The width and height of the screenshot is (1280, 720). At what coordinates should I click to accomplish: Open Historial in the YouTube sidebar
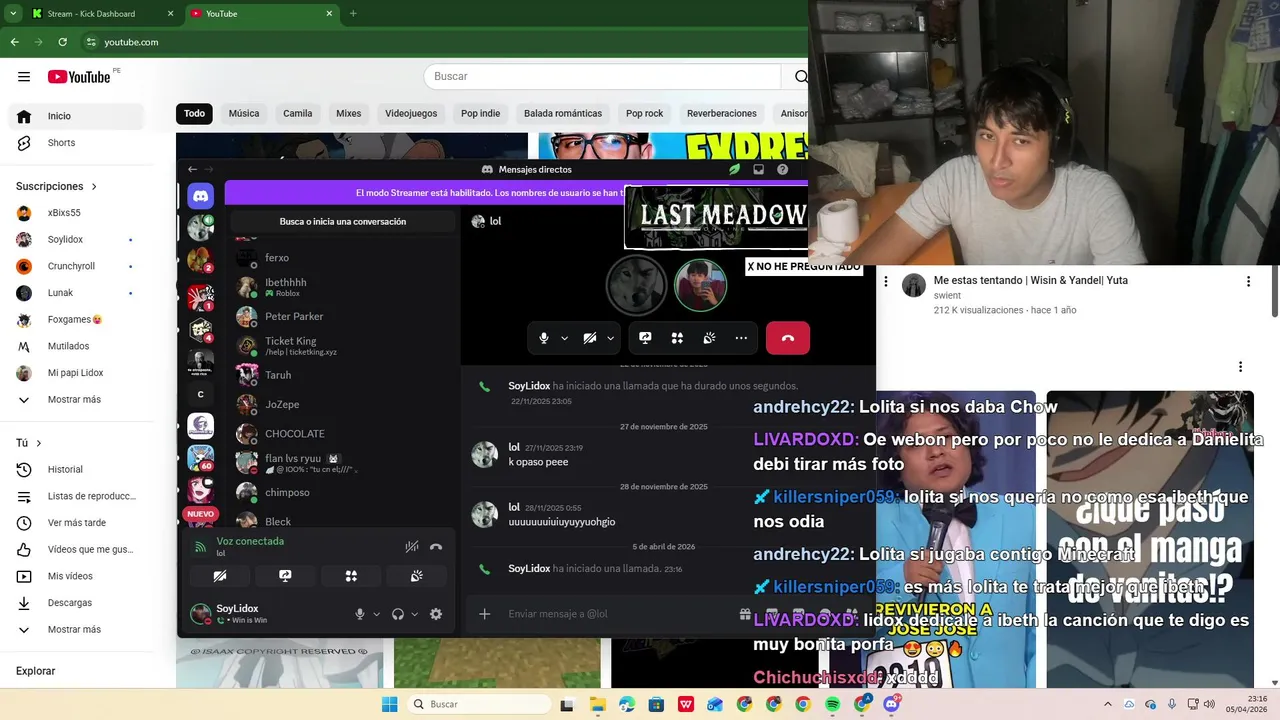coord(76,469)
